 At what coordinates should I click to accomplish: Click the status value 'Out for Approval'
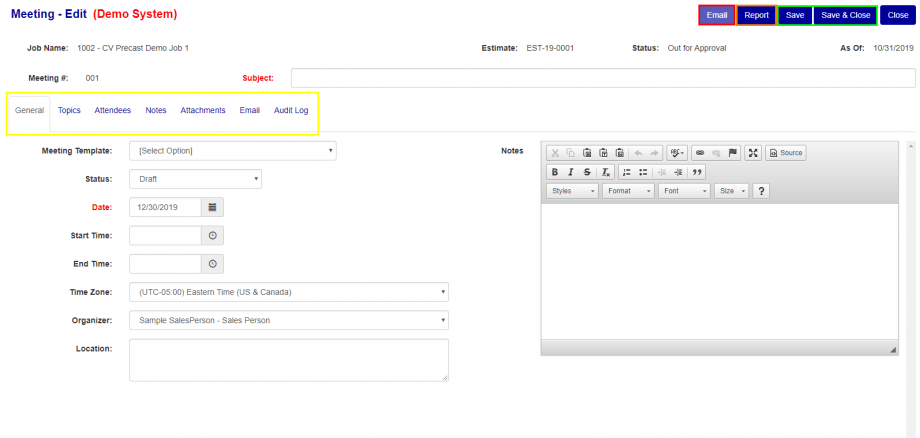pos(697,48)
